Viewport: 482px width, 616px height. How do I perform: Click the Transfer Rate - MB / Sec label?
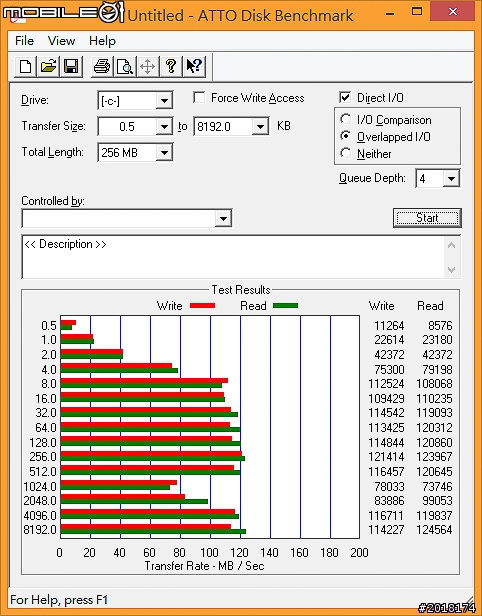coord(204,566)
